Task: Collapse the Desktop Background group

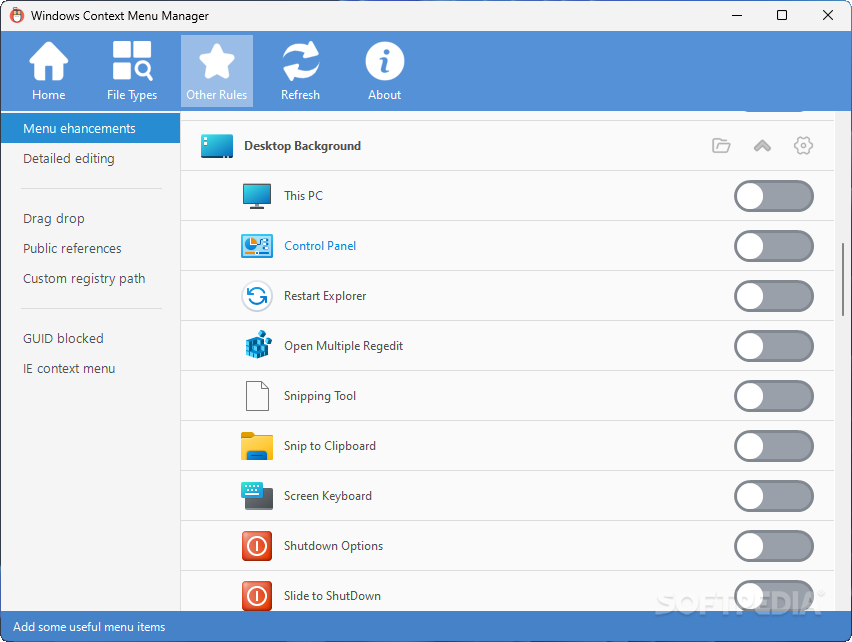Action: coord(762,146)
